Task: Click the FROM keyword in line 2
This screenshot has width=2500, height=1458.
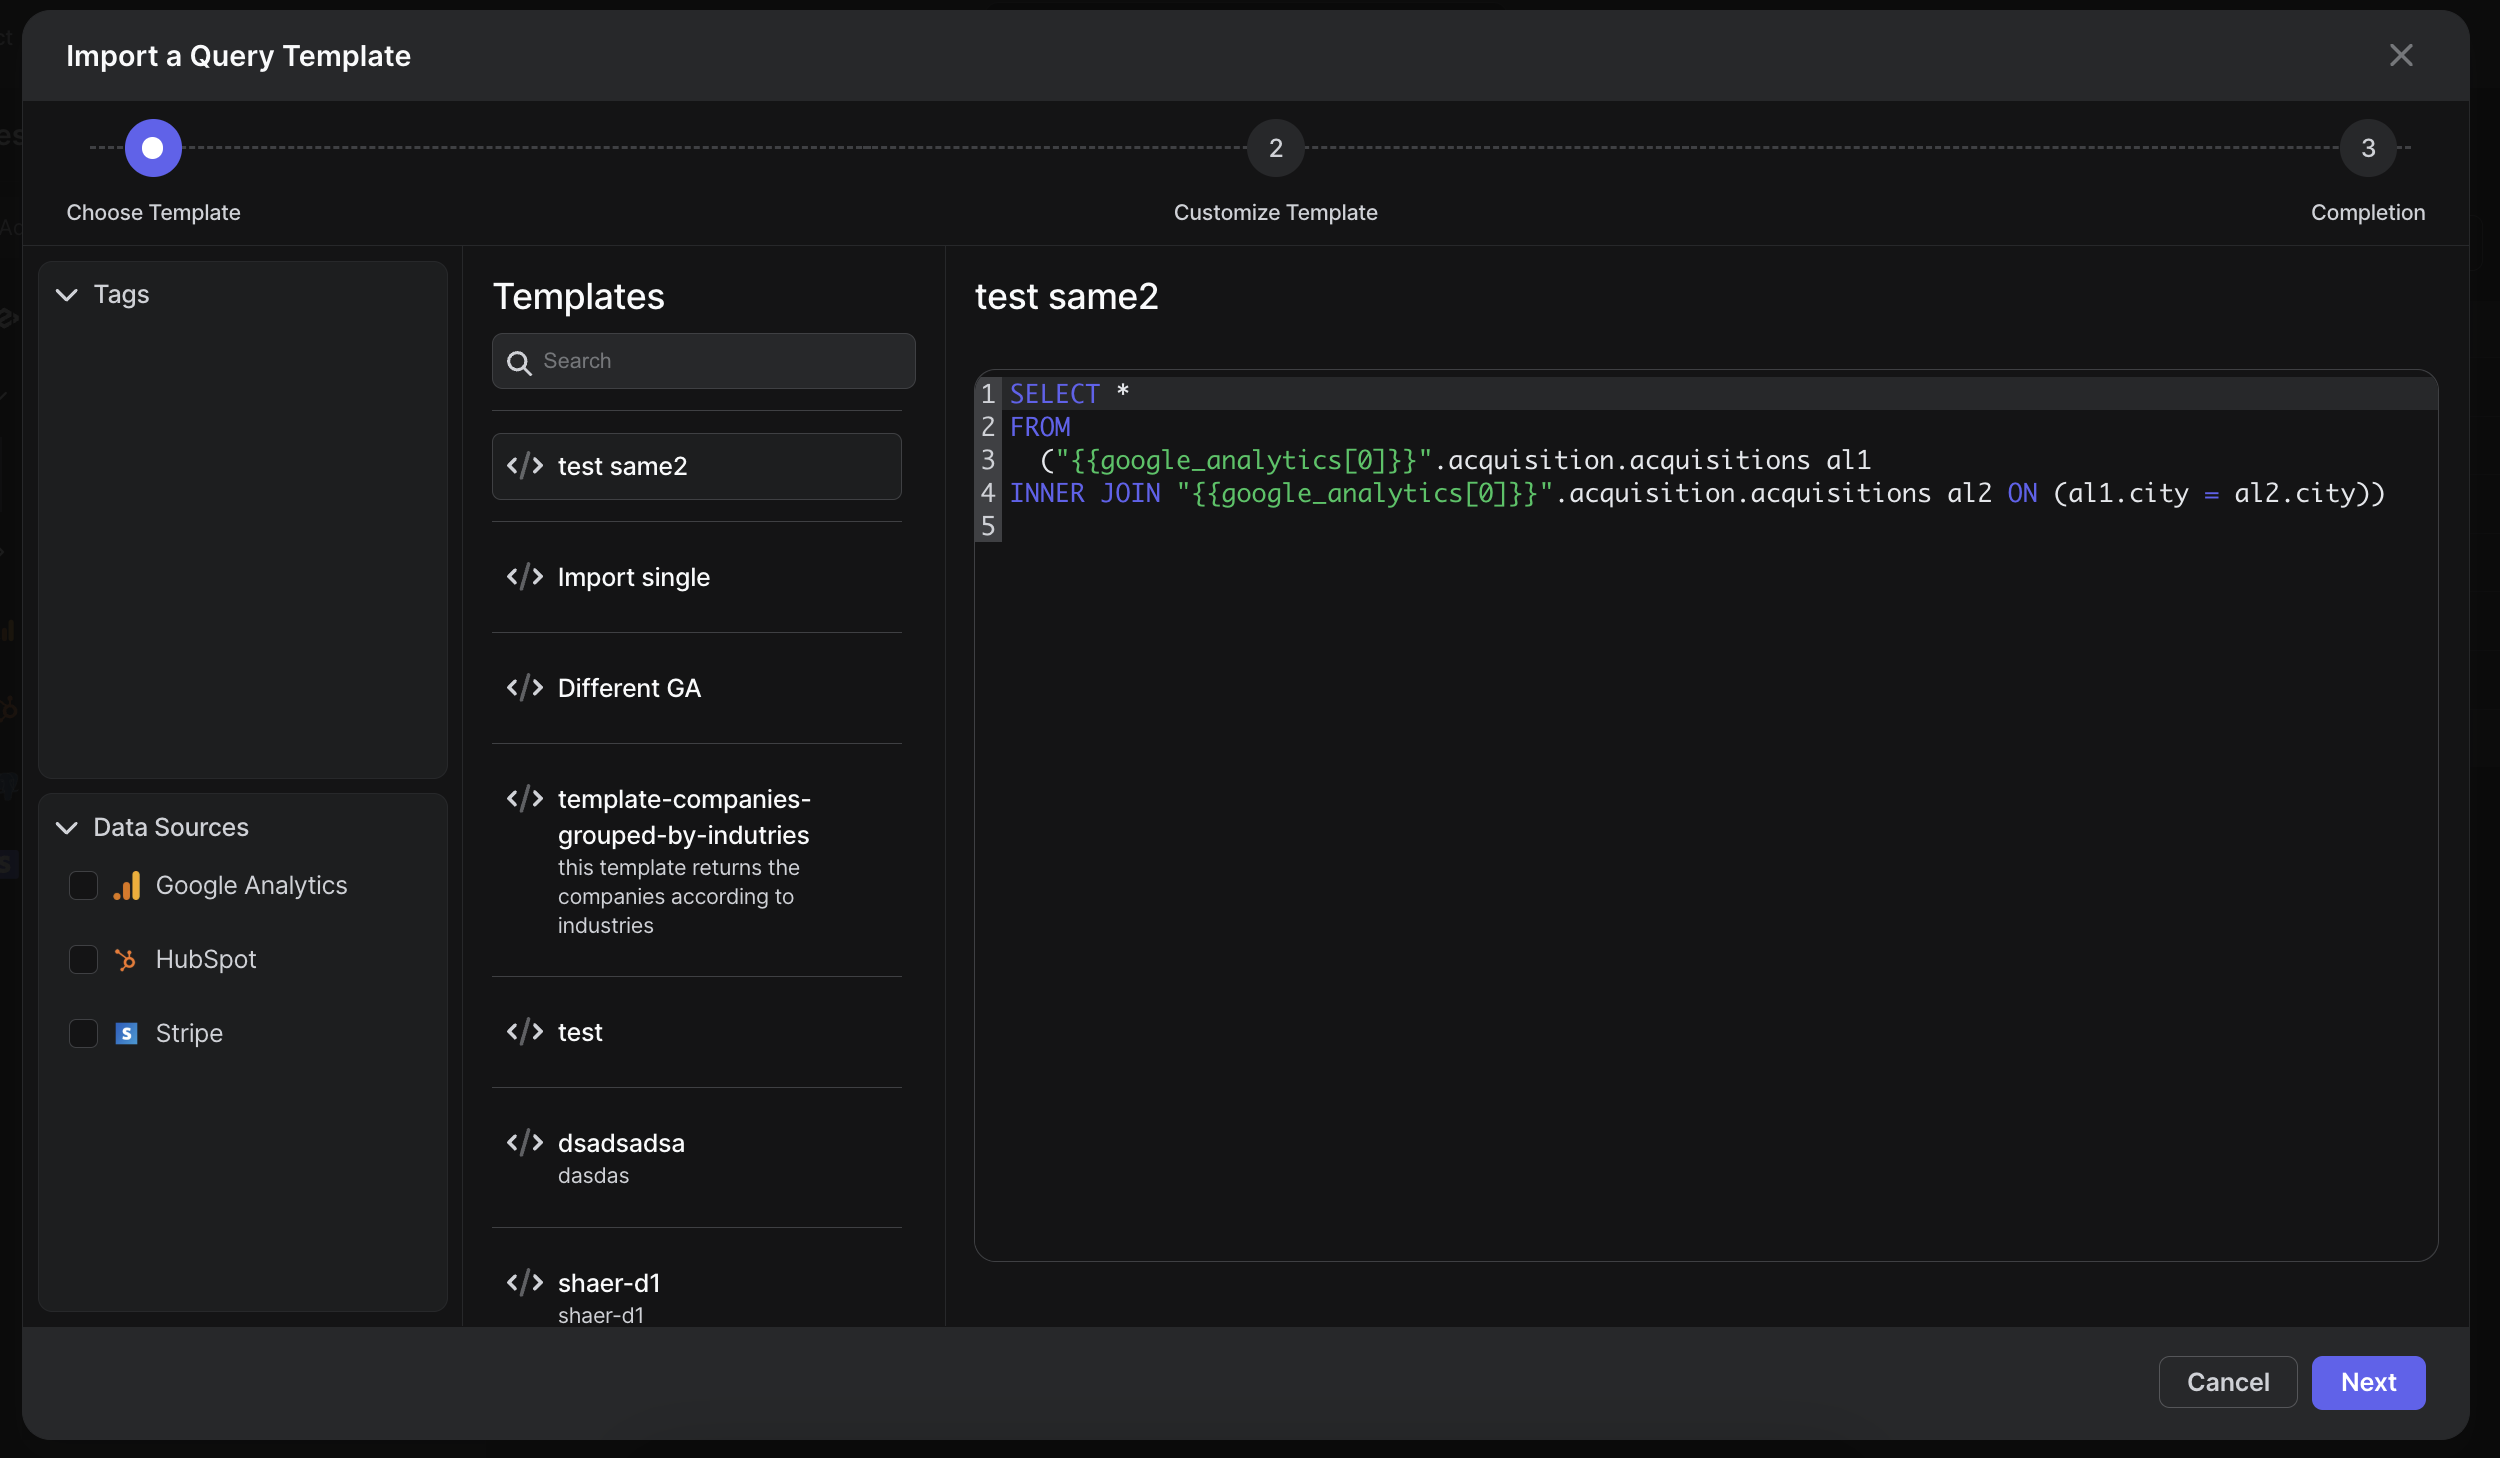Action: point(1040,427)
